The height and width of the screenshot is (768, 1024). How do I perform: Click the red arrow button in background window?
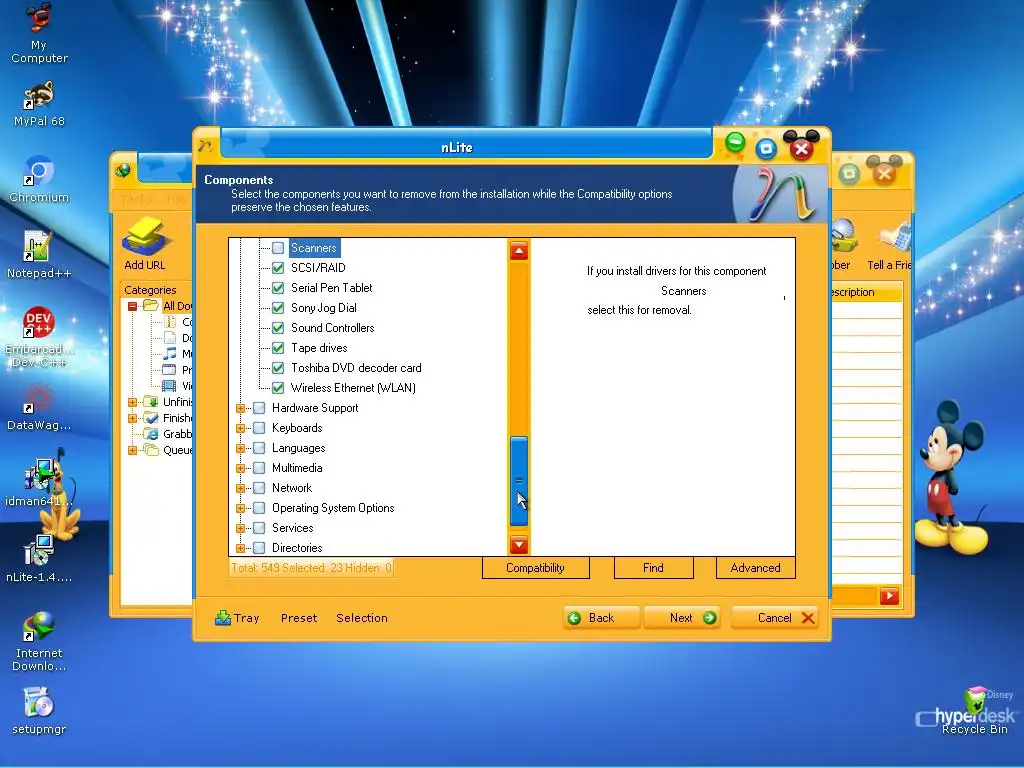click(889, 596)
